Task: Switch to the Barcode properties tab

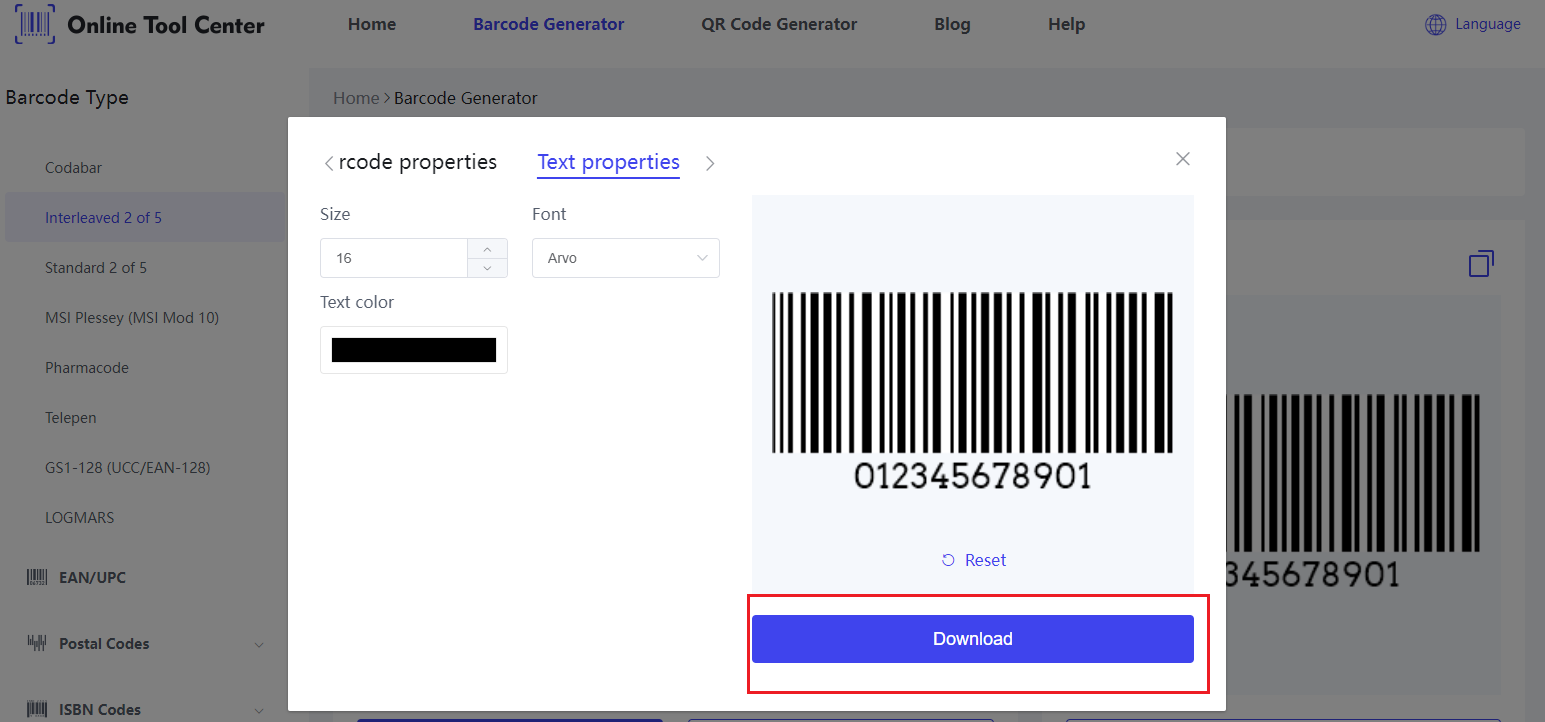Action: tap(418, 162)
